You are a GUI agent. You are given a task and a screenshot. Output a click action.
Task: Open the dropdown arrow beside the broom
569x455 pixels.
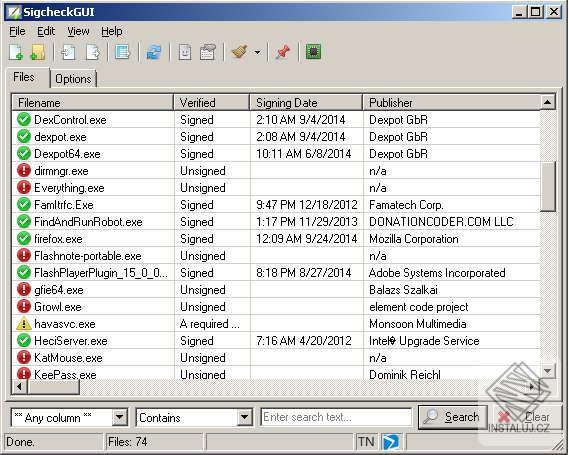pos(257,53)
